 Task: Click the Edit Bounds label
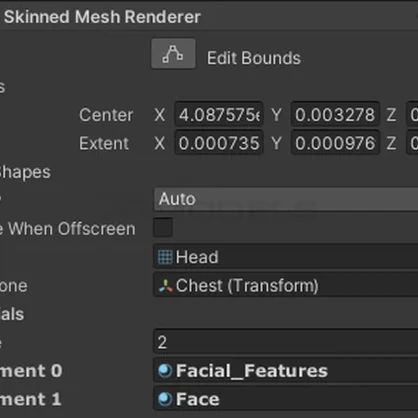(254, 58)
